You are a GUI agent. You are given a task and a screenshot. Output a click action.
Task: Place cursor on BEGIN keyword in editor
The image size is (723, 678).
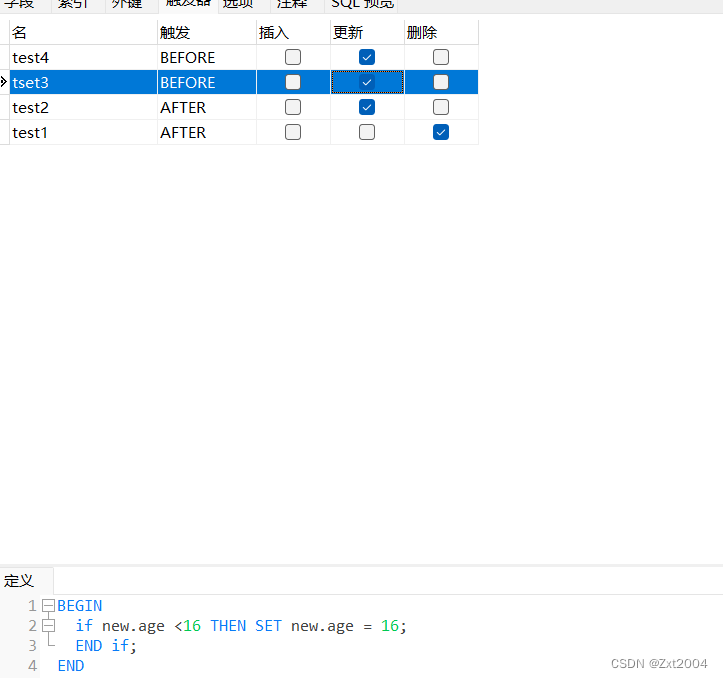(x=79, y=606)
